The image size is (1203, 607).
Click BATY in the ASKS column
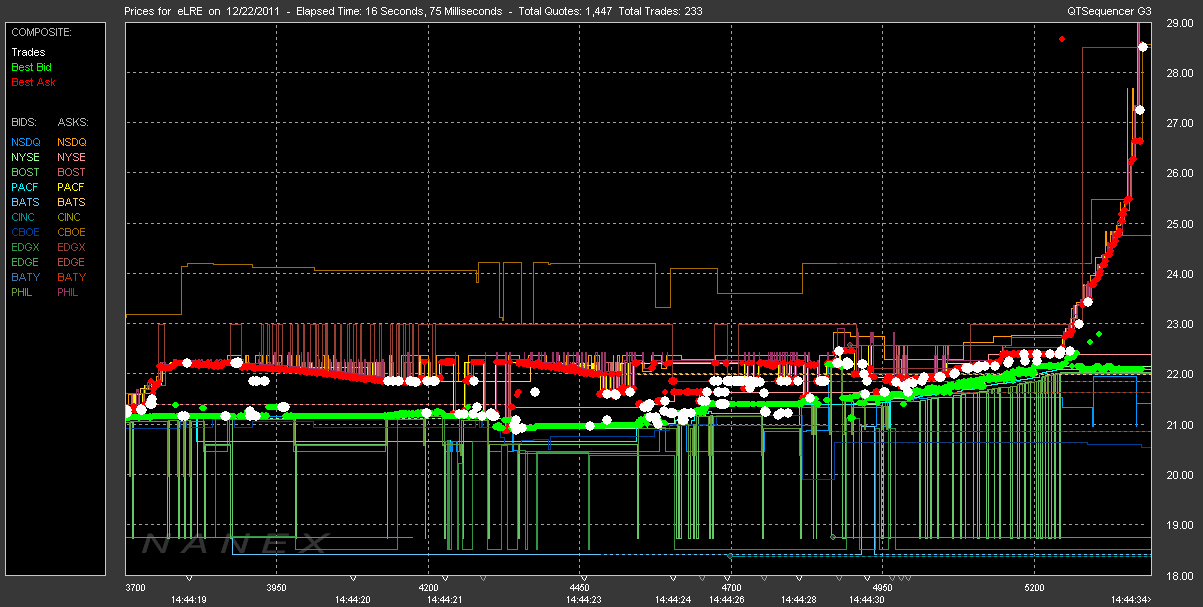click(71, 277)
